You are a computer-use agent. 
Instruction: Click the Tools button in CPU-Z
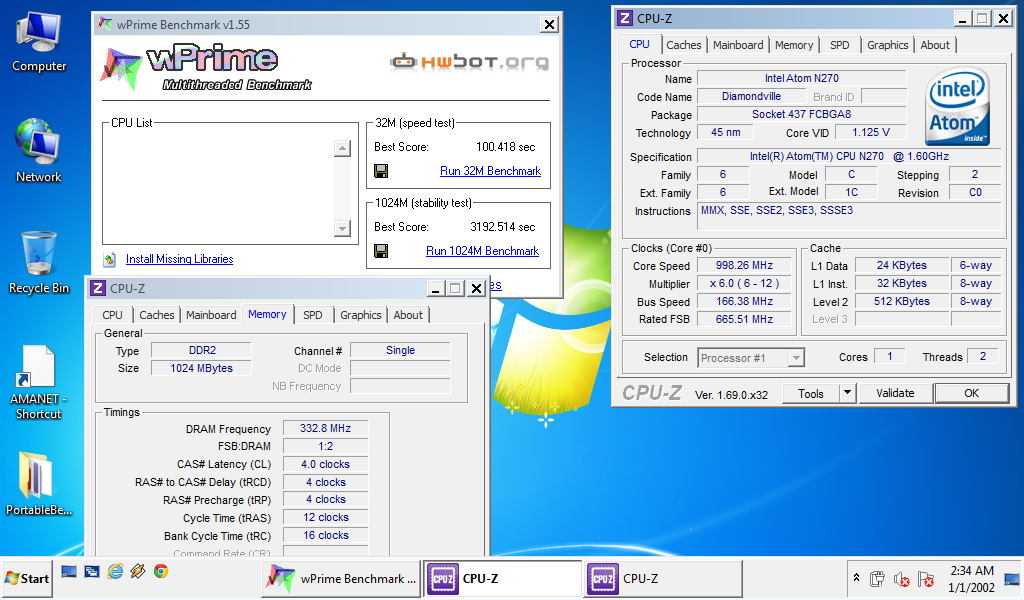[810, 394]
